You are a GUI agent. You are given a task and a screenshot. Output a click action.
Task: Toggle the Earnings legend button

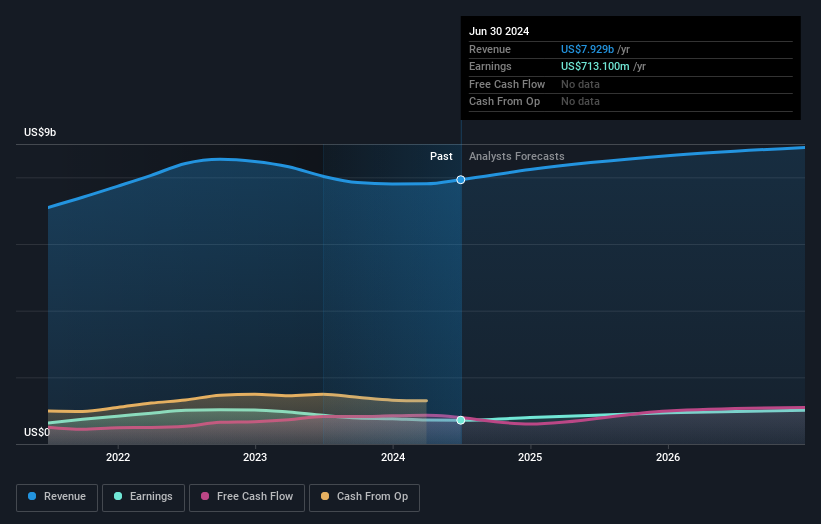click(143, 497)
